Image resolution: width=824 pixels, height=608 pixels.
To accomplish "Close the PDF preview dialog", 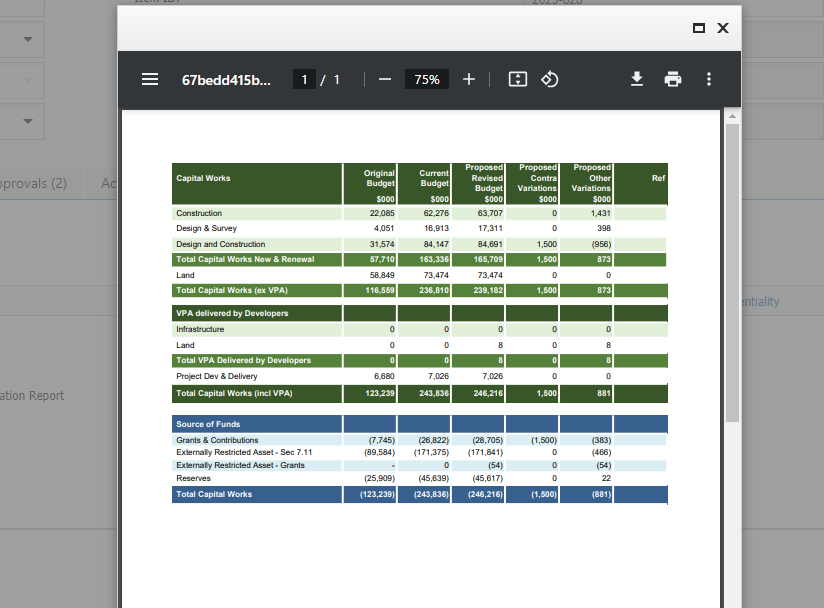I will pyautogui.click(x=723, y=28).
